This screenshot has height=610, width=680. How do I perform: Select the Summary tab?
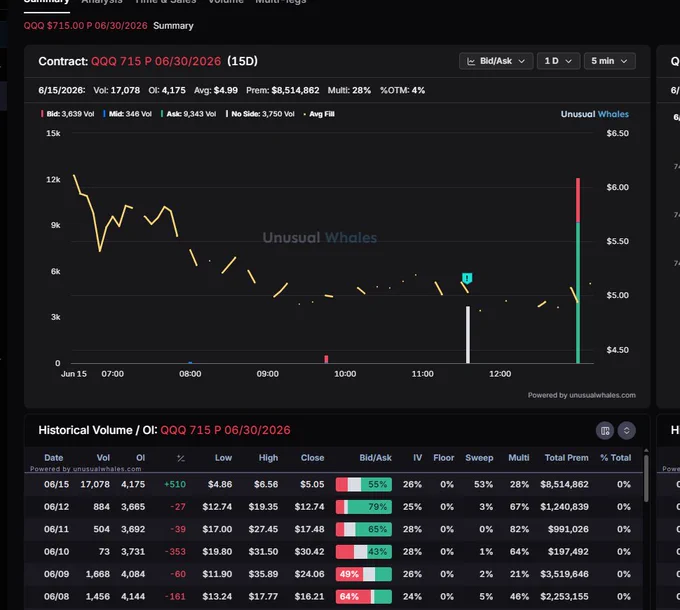[x=46, y=2]
